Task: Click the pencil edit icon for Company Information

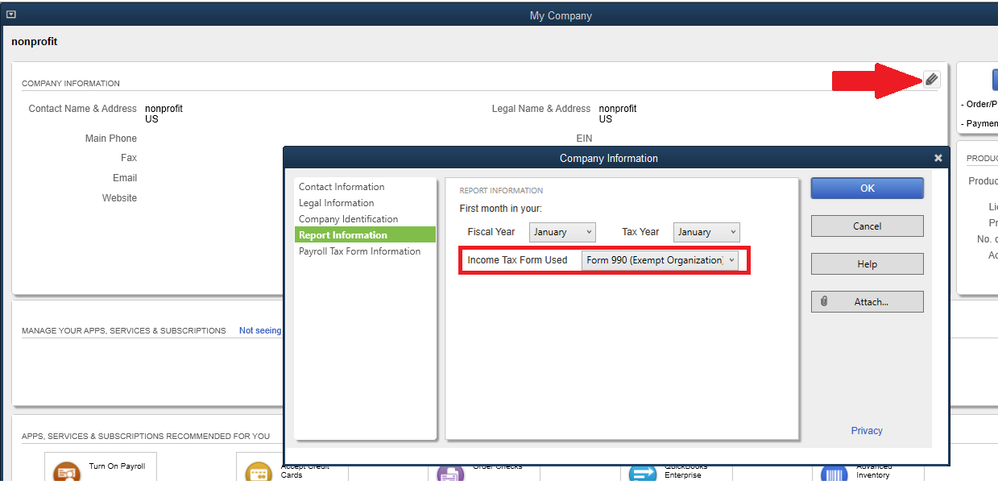Action: point(931,80)
